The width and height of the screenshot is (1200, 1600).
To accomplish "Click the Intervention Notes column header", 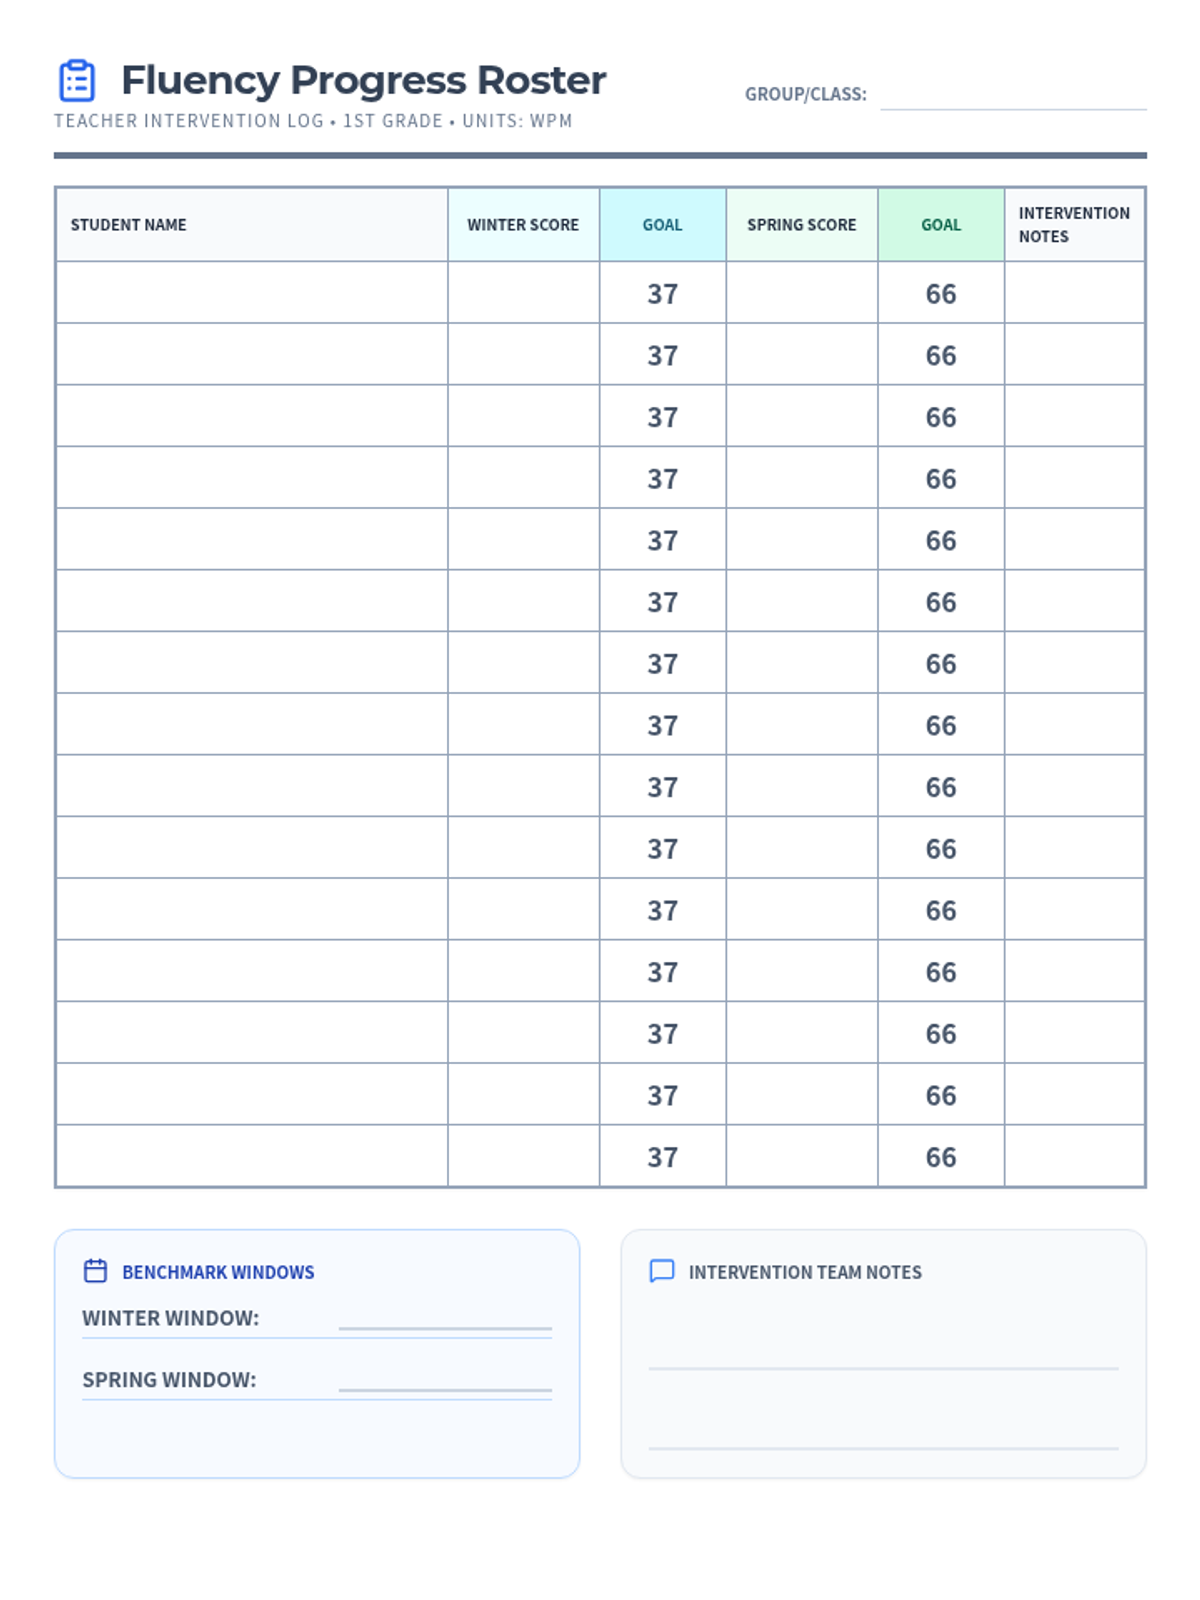I will (x=1074, y=225).
